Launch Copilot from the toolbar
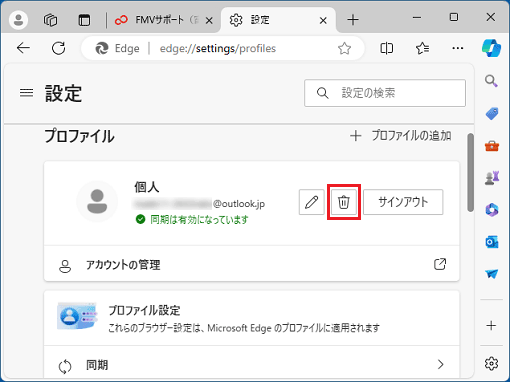The width and height of the screenshot is (510, 382). (x=491, y=48)
